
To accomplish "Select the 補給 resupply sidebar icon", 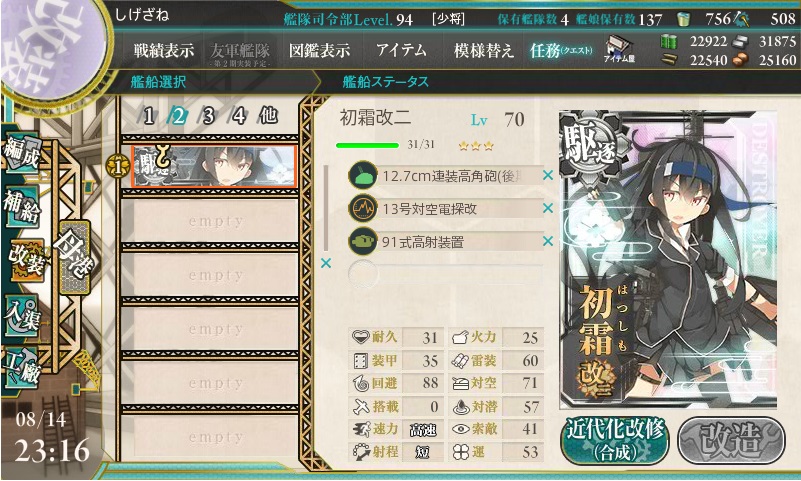I will tap(22, 206).
